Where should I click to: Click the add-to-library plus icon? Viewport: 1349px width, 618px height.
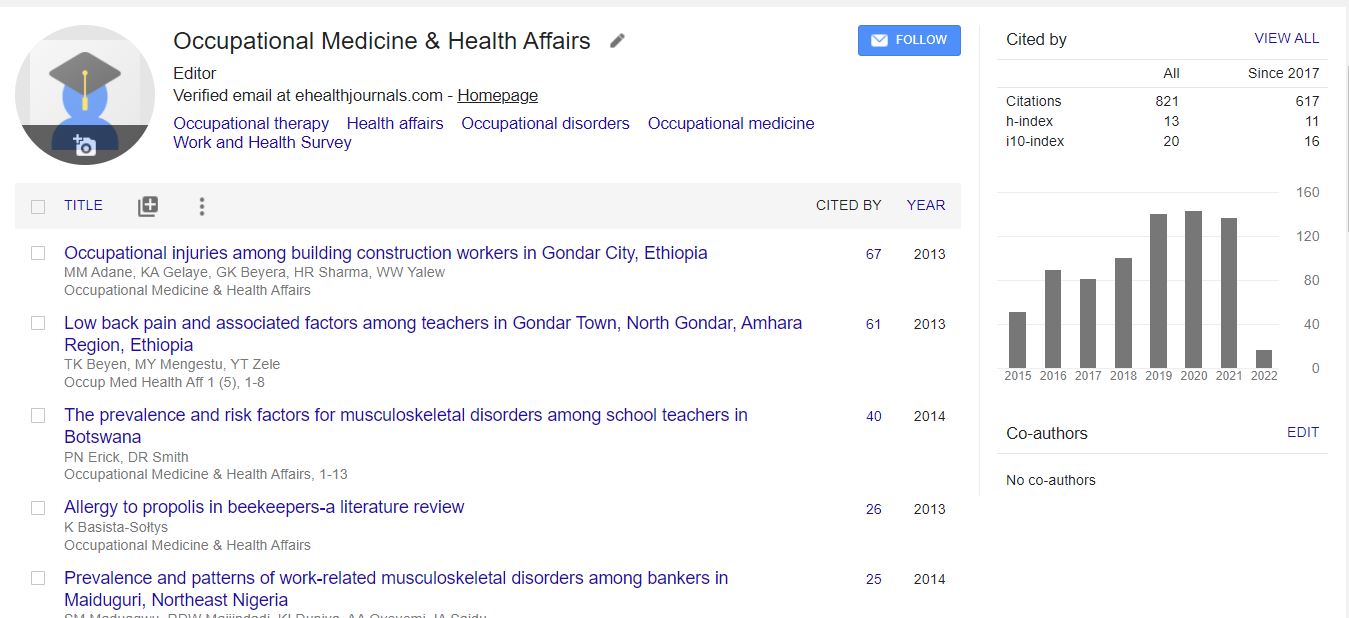coord(148,206)
